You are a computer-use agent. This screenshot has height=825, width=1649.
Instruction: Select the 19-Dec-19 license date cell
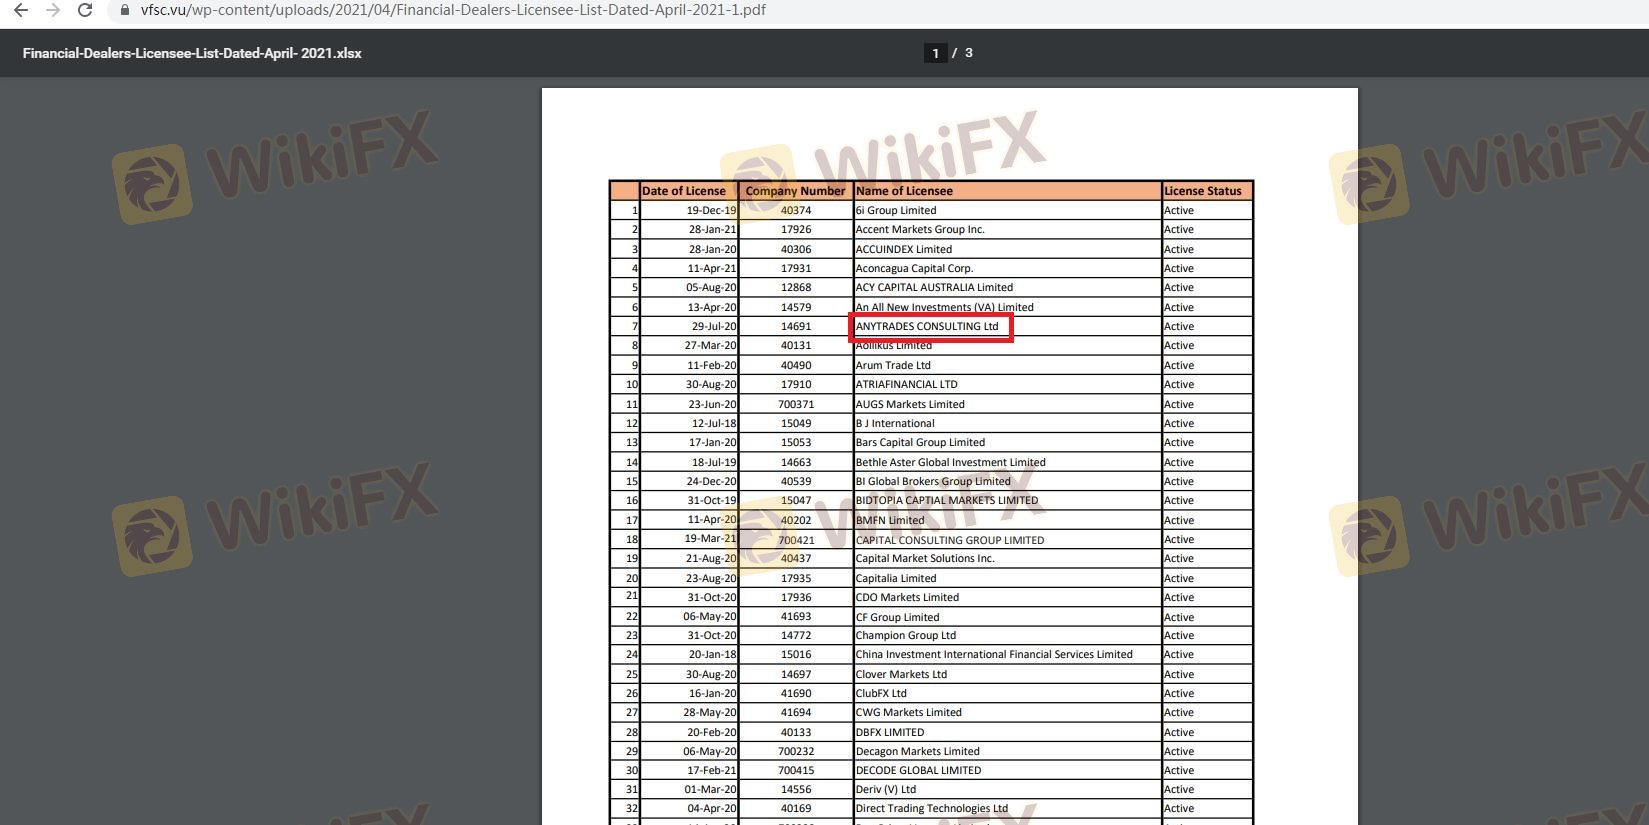(710, 211)
